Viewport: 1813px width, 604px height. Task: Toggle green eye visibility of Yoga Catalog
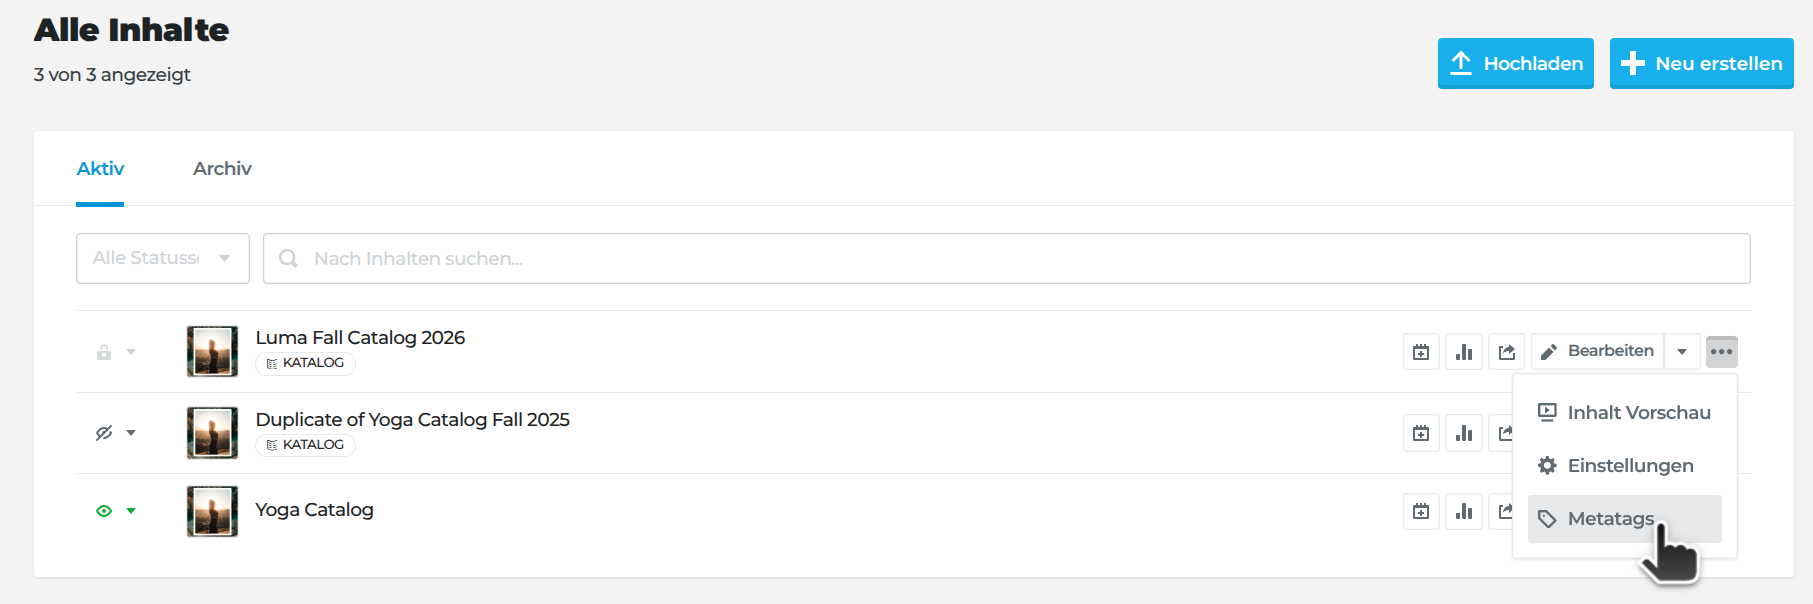coord(104,511)
